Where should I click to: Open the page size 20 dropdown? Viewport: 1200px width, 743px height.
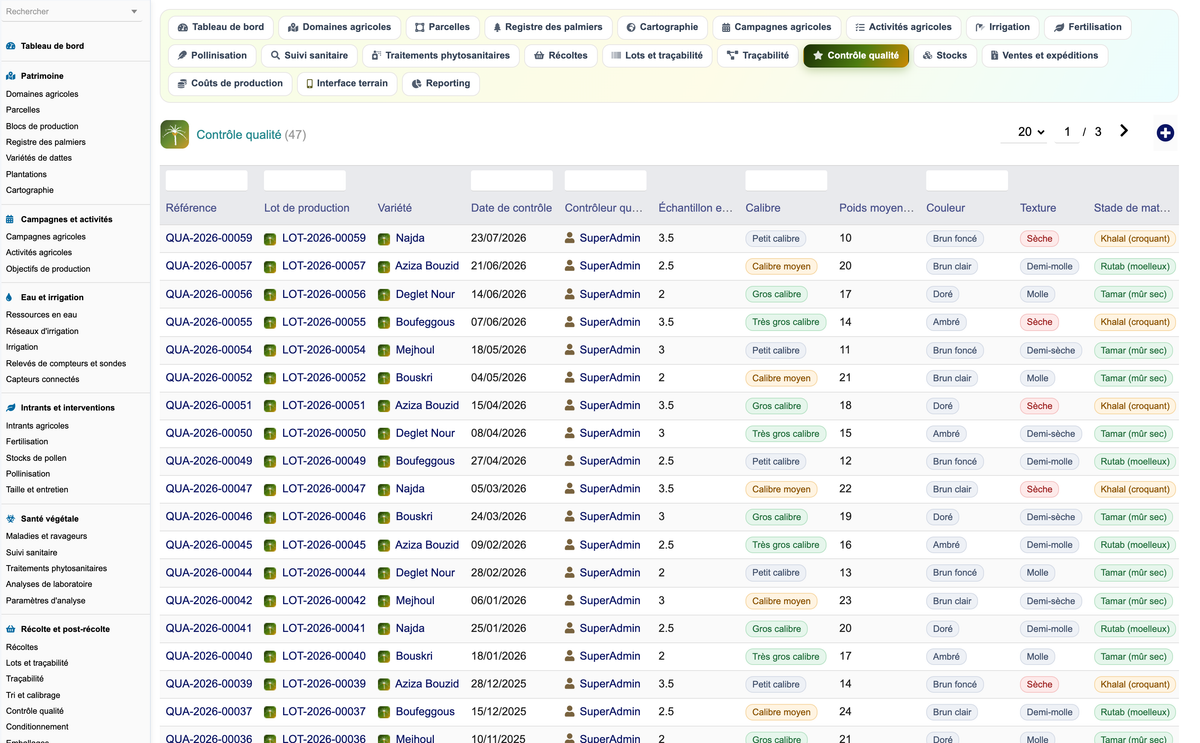(x=1025, y=132)
